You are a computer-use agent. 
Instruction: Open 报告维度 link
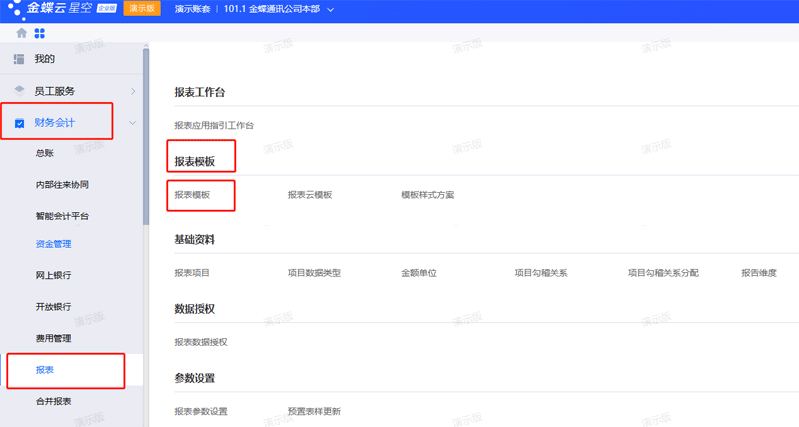click(x=759, y=273)
